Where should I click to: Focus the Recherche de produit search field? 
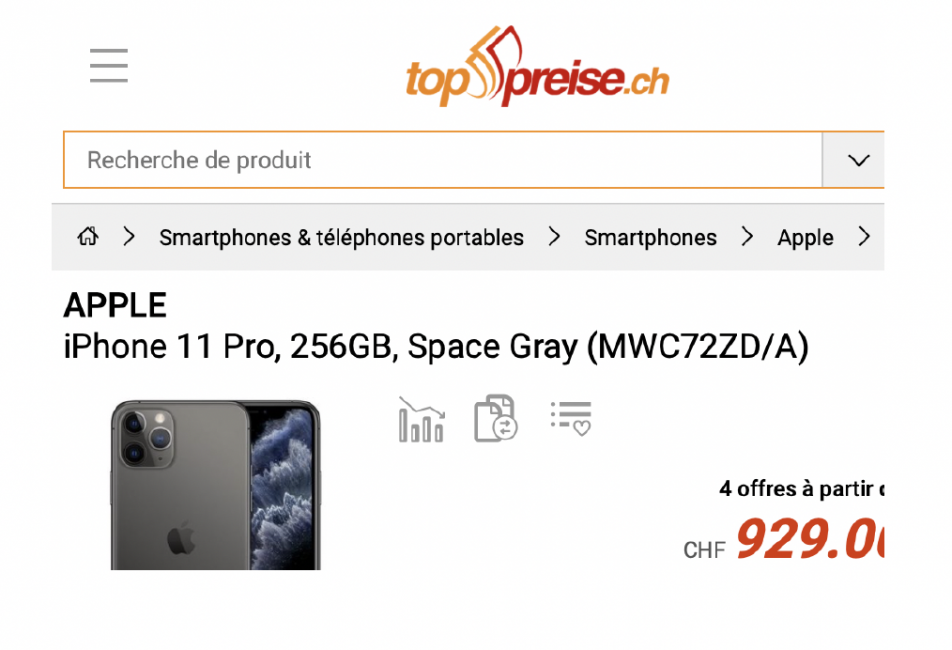443,160
